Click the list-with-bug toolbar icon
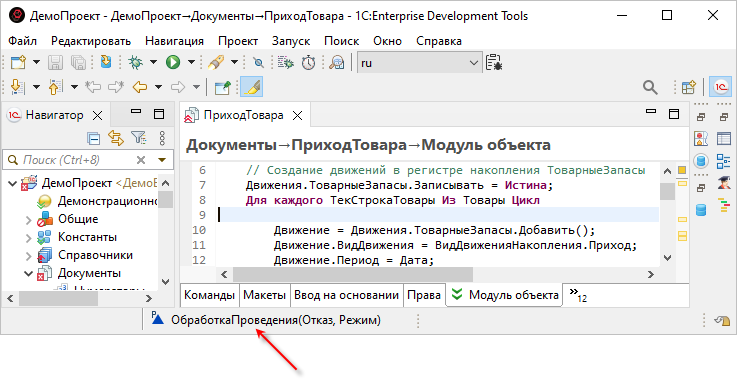The image size is (737, 381). (286, 62)
